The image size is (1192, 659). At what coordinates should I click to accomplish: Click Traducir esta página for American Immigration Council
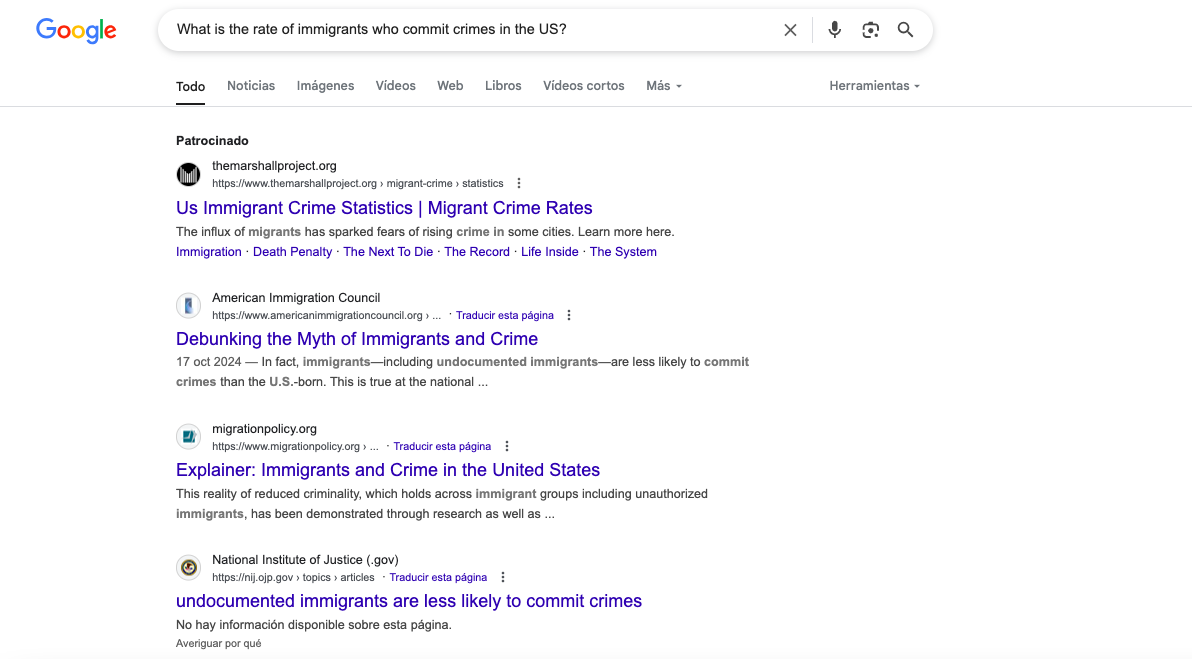tap(505, 315)
